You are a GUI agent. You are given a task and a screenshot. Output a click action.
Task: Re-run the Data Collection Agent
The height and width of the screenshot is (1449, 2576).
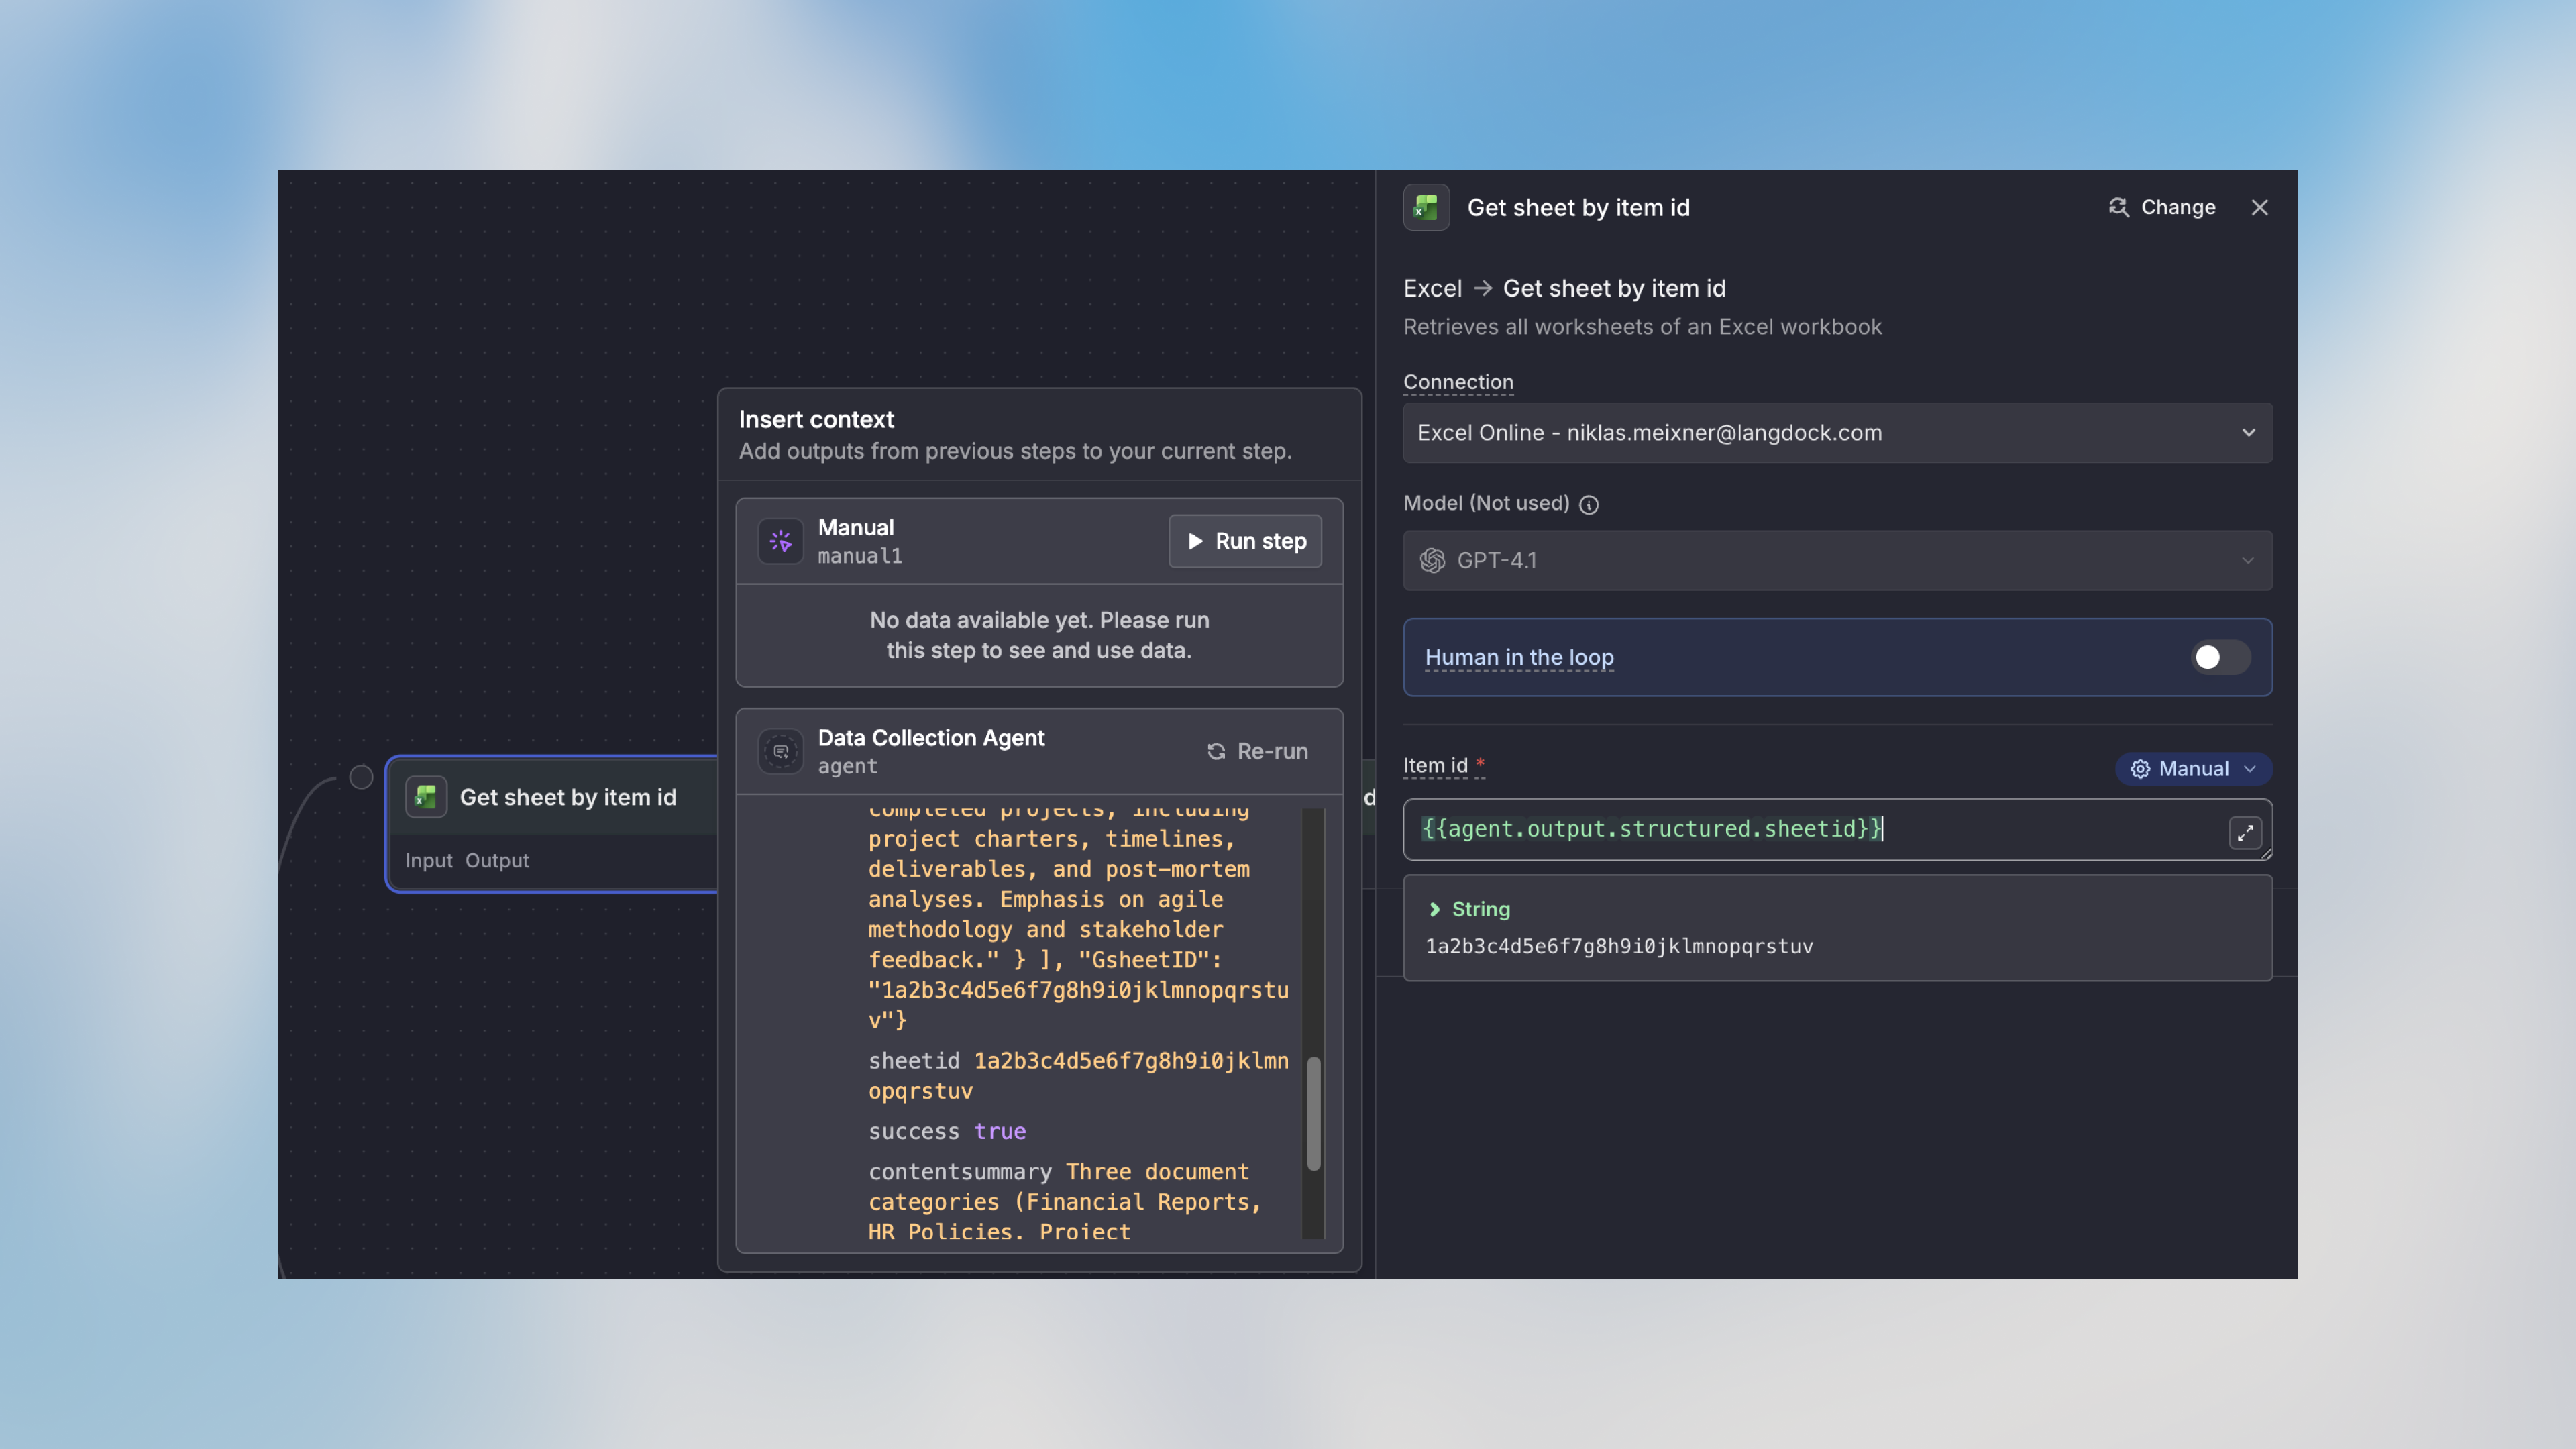coord(1257,751)
